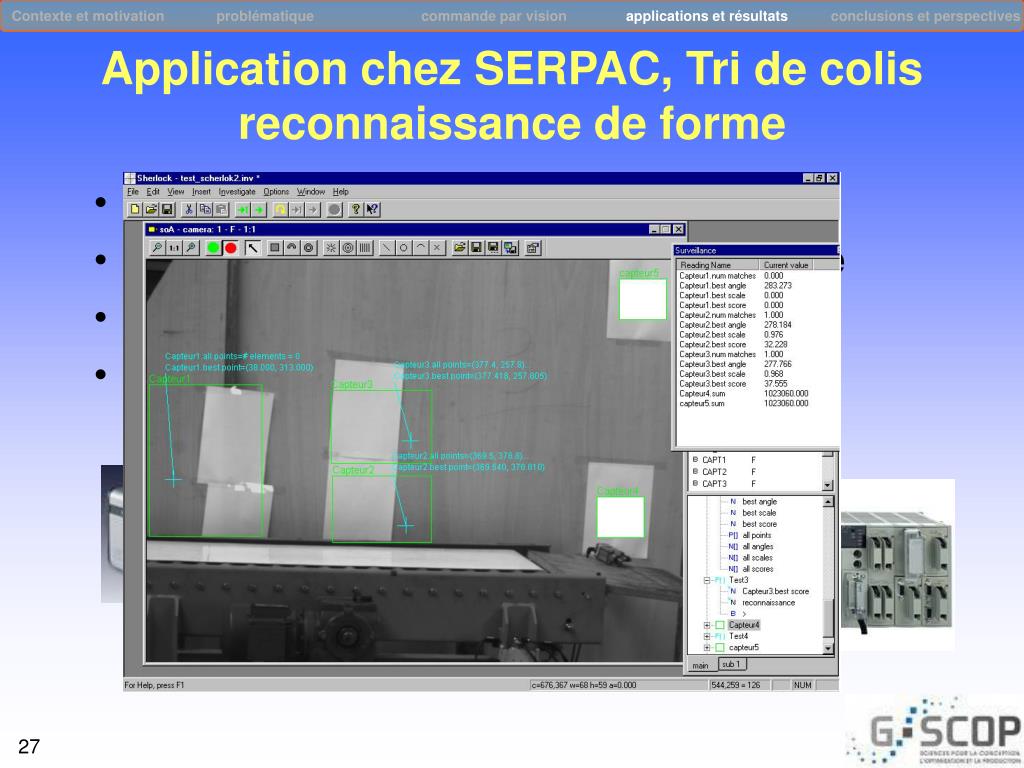Select the CAPT1 row
1024x768 pixels.
point(755,460)
